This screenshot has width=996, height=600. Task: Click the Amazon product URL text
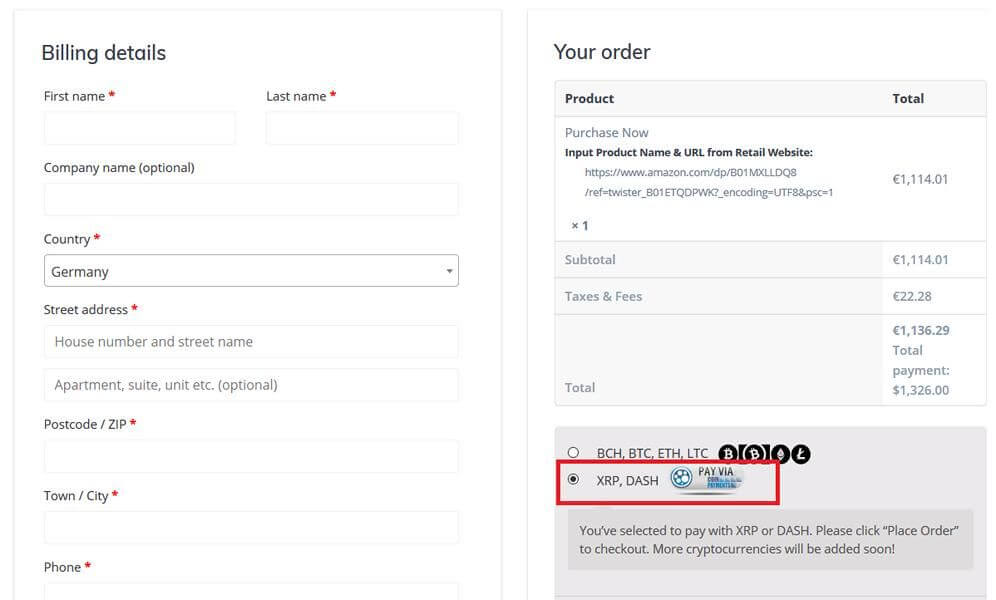pyautogui.click(x=708, y=182)
